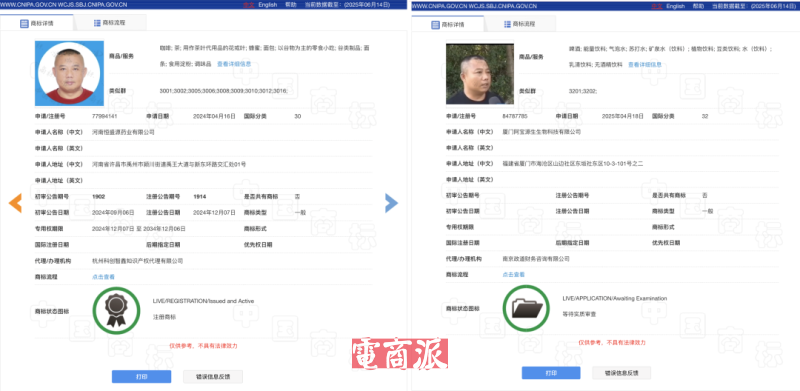Select right page 代理/办理机构 agency value

click(x=536, y=259)
